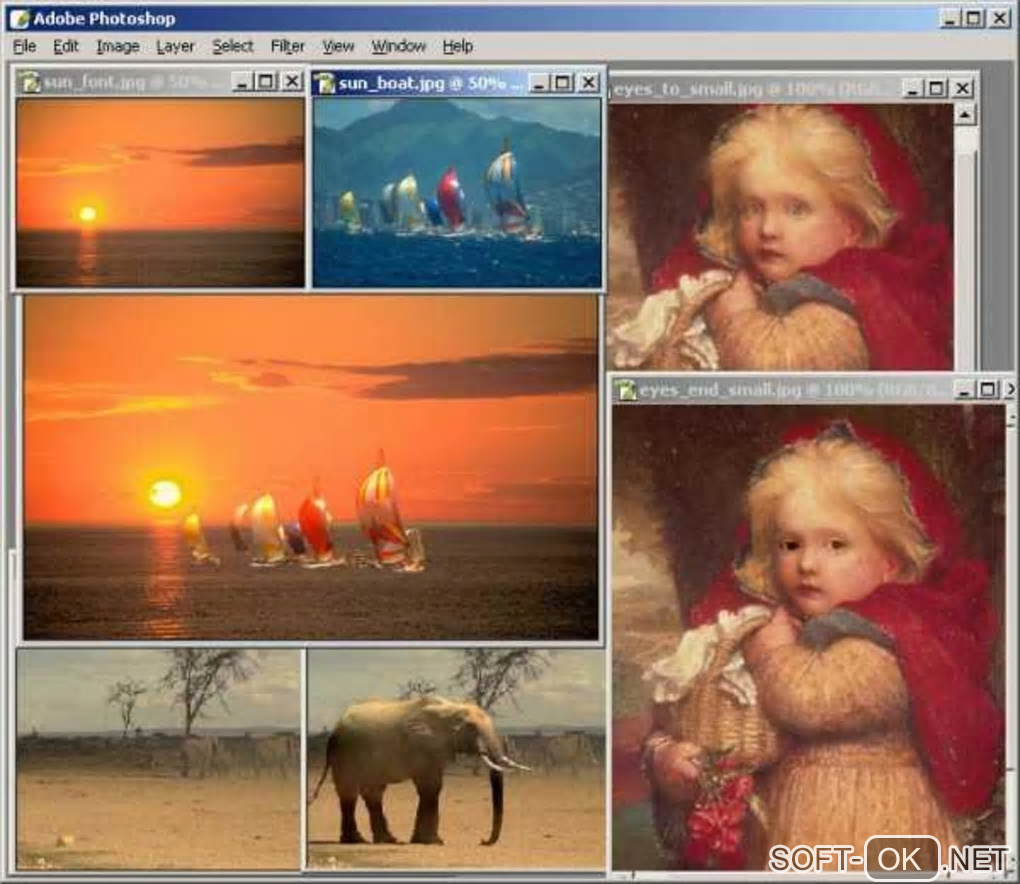Click the eyes_end_small.jpg document icon
1020x884 pixels.
pos(626,389)
